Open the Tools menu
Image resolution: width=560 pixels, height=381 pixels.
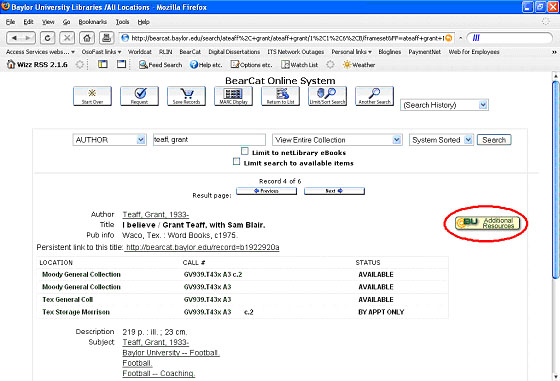[122, 22]
